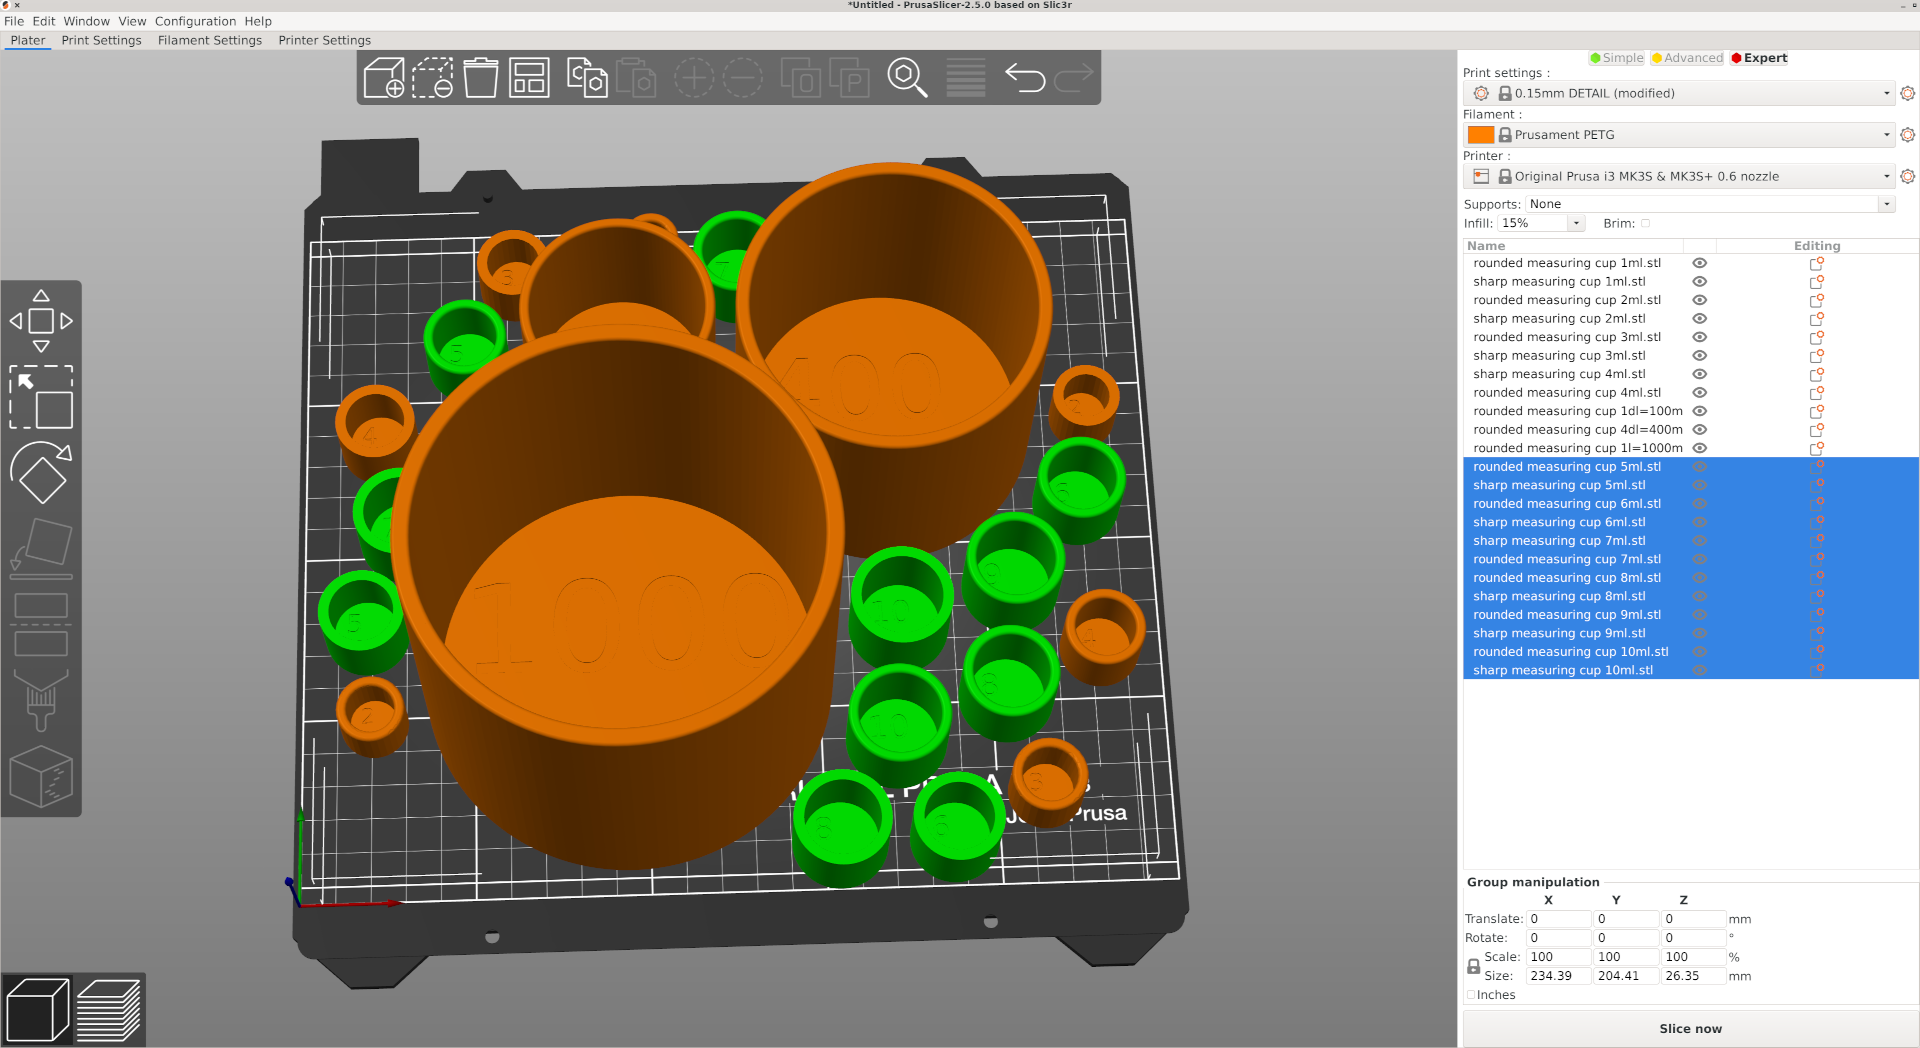This screenshot has height=1048, width=1920.
Task: Enable the Brim checkbox
Action: pos(1645,224)
